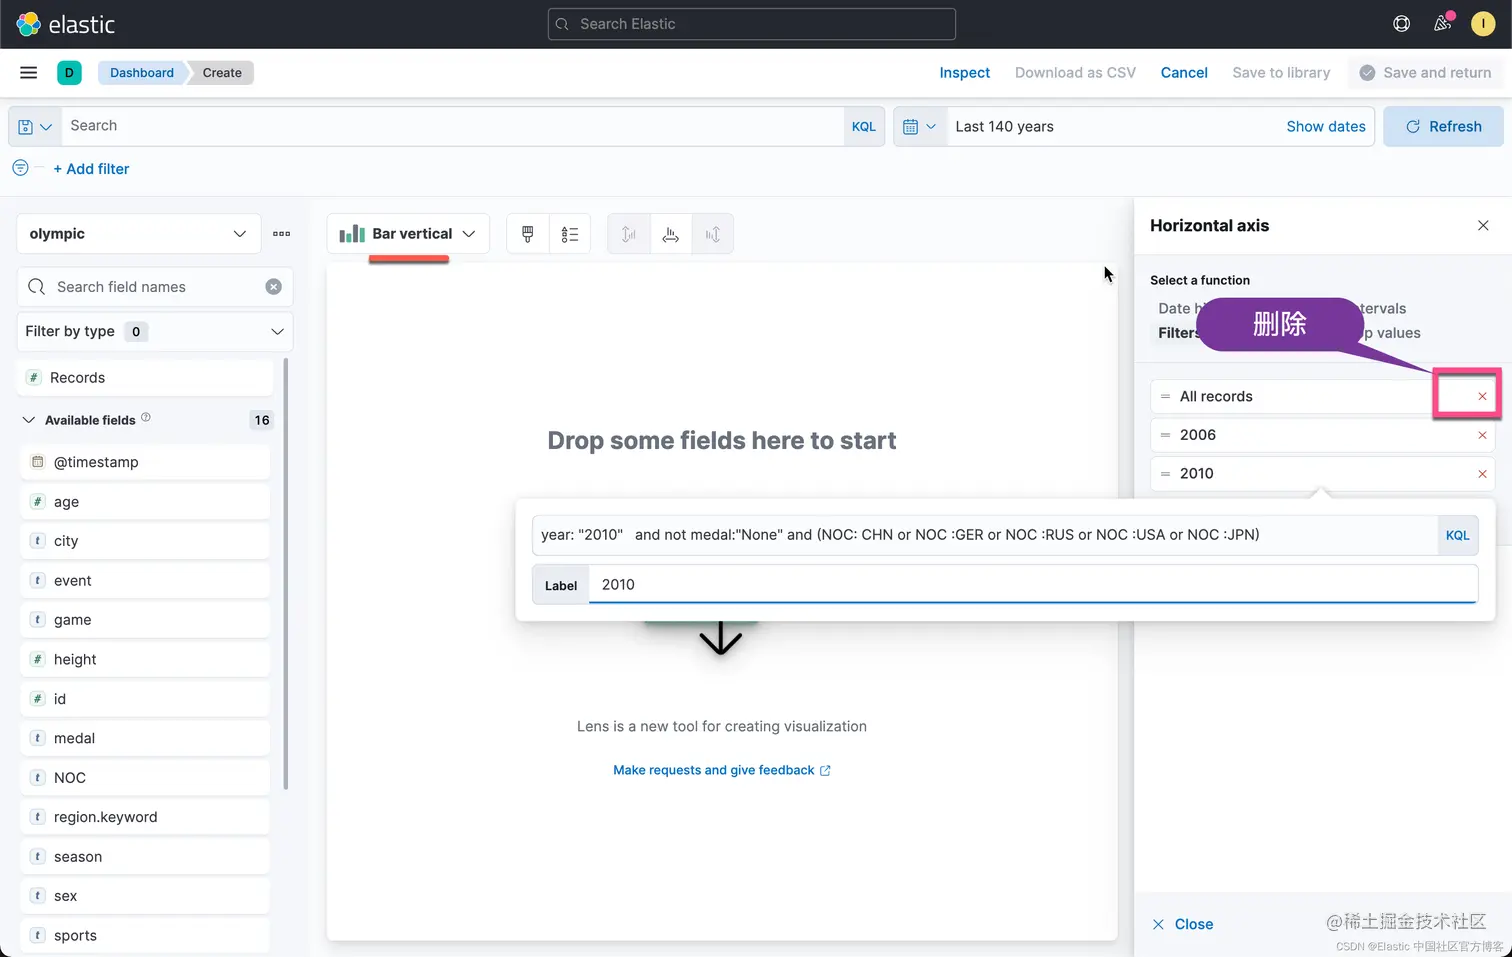The image size is (1512, 957).
Task: Click the @timestamp date field icon
Action: 38,462
